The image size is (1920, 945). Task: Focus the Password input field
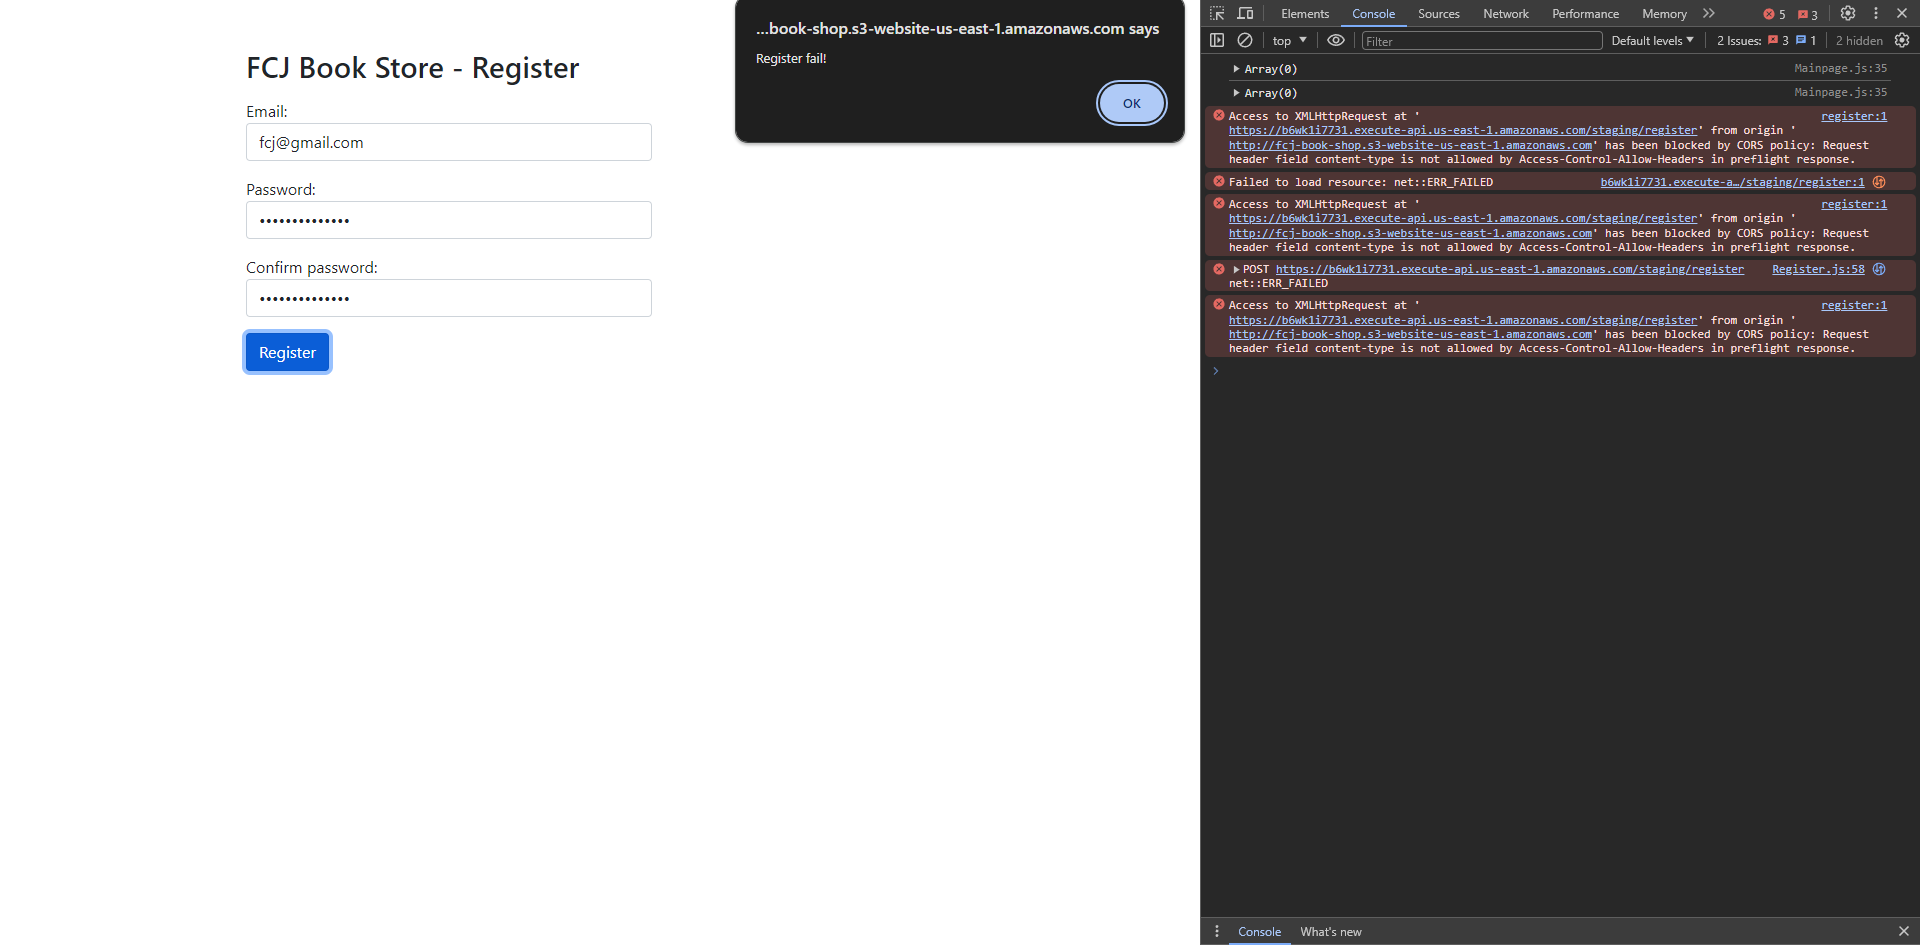click(449, 220)
